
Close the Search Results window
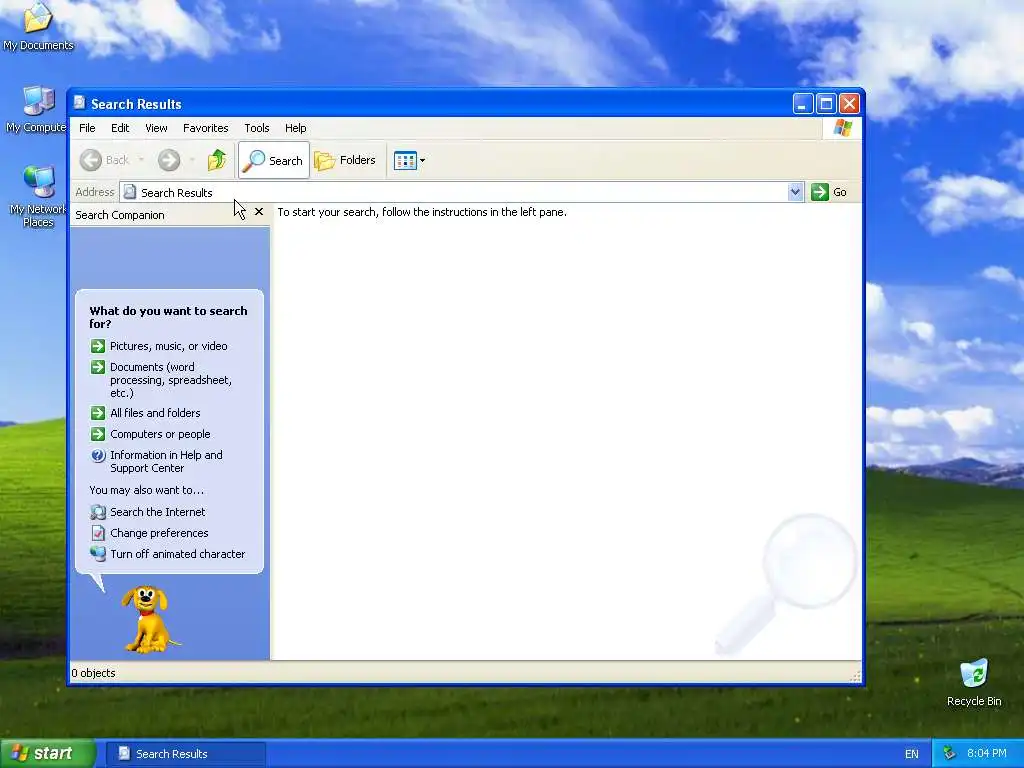pos(849,104)
